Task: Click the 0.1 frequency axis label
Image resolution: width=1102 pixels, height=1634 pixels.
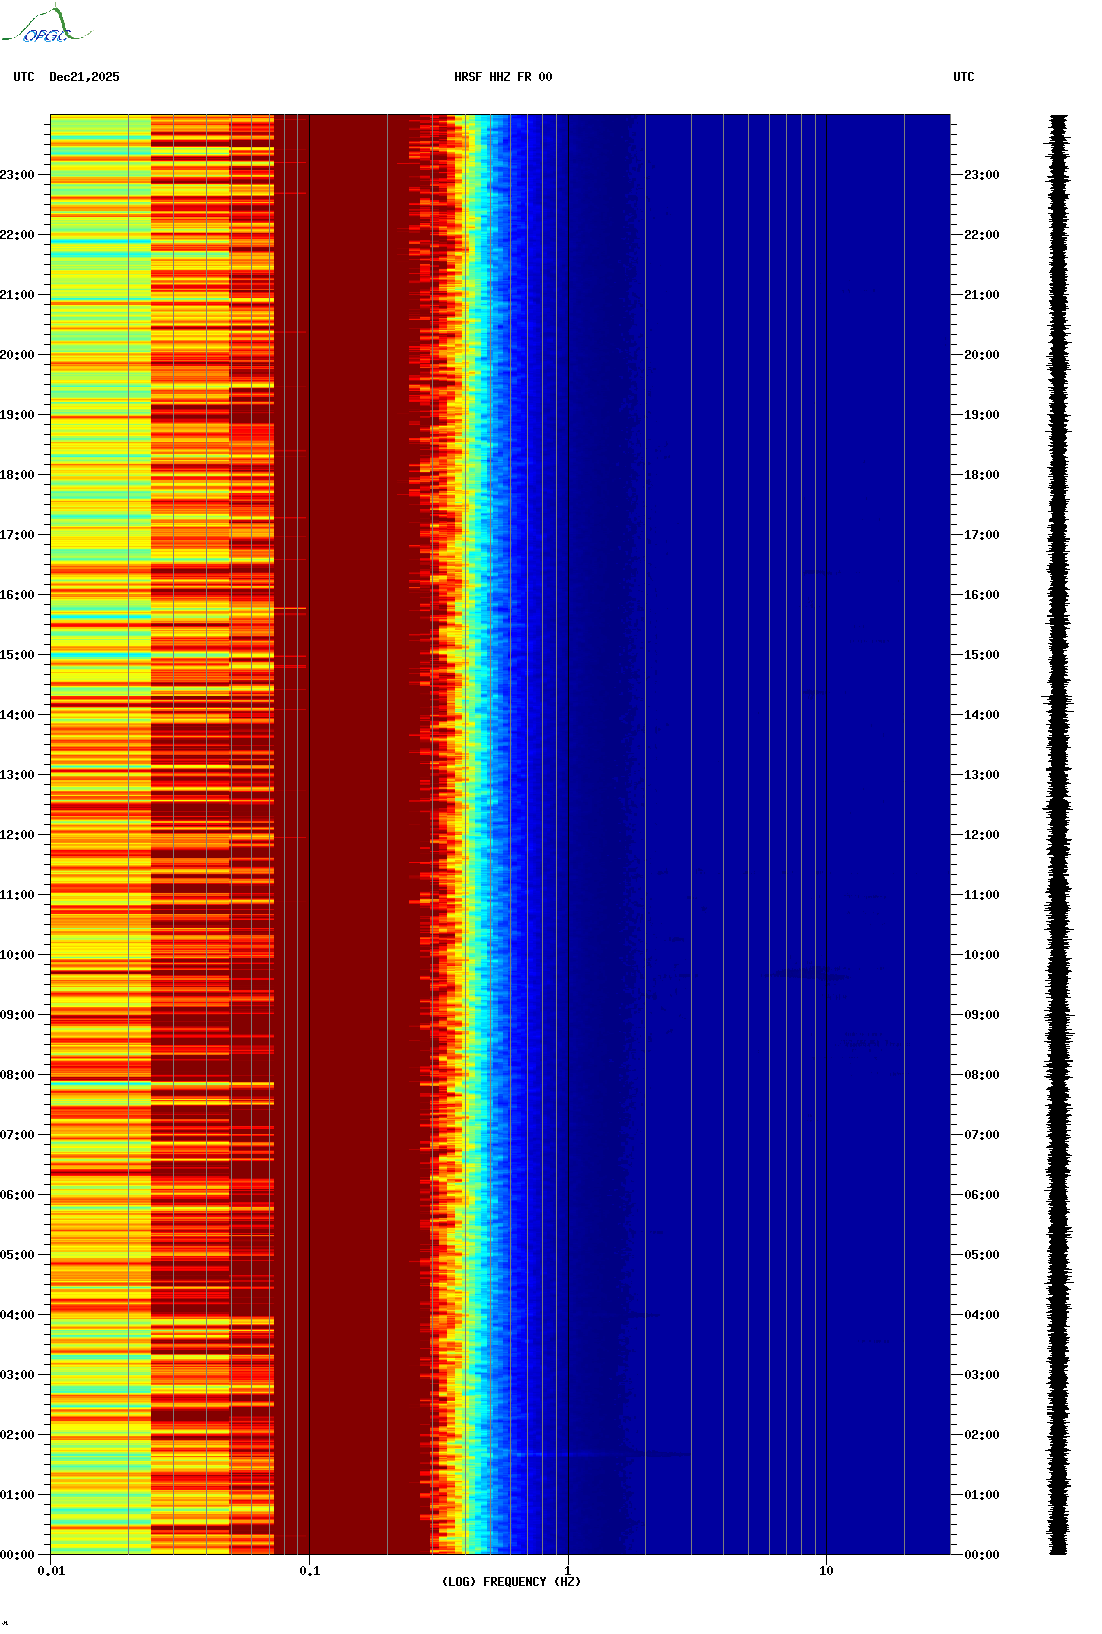Action: 310,1570
